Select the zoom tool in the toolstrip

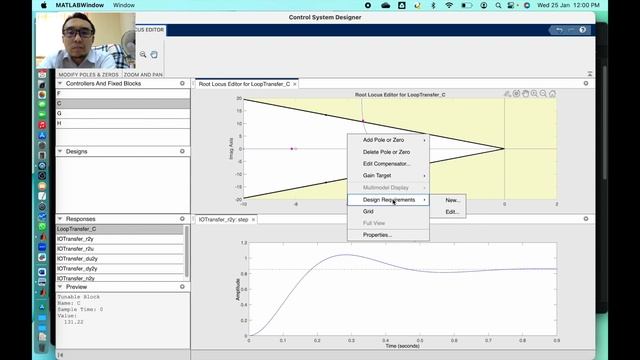(x=143, y=54)
